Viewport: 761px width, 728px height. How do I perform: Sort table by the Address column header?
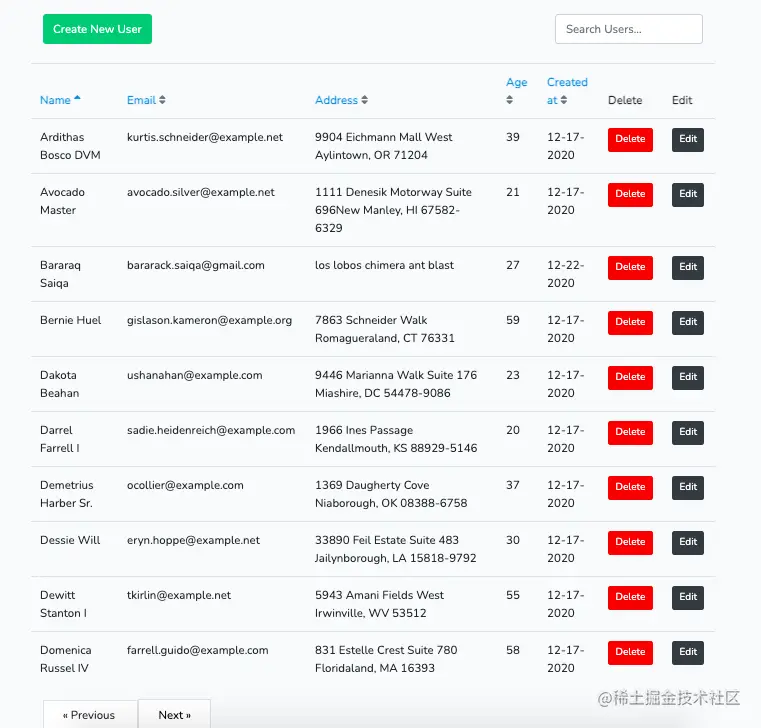tap(336, 100)
